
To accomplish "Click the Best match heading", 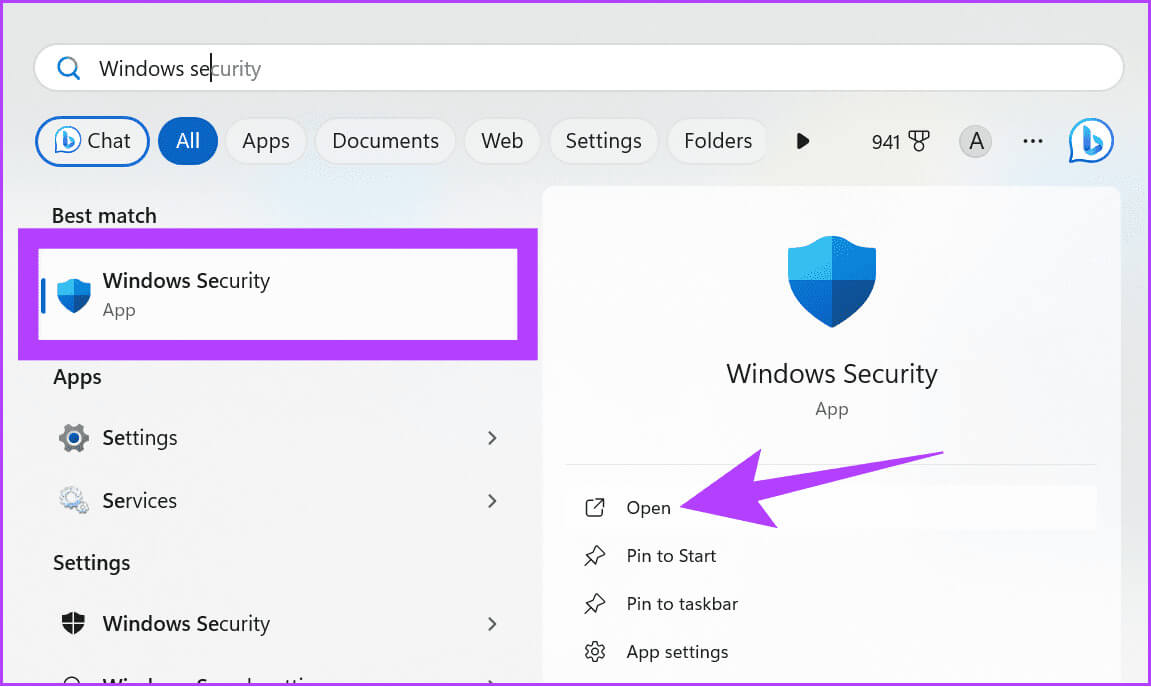I will 104,216.
